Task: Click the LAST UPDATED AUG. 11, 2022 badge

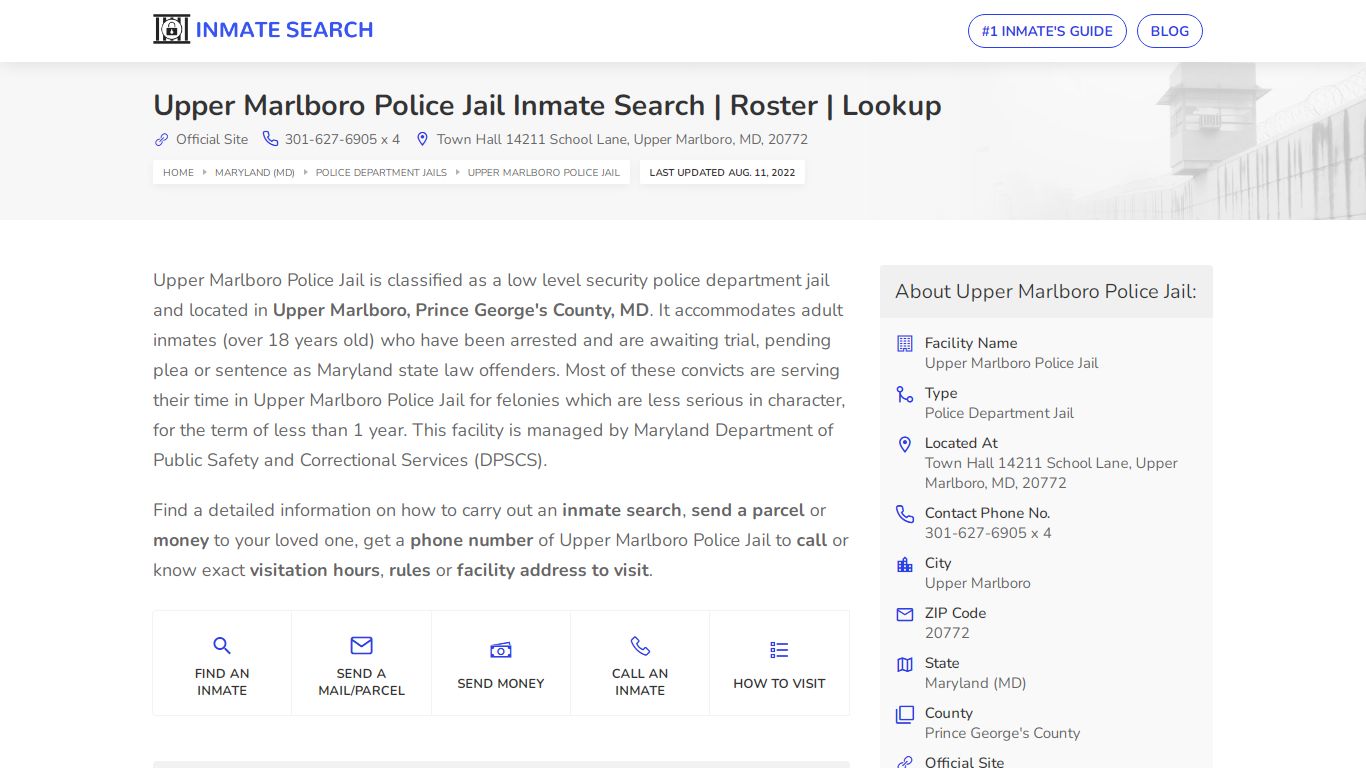Action: pyautogui.click(x=722, y=173)
